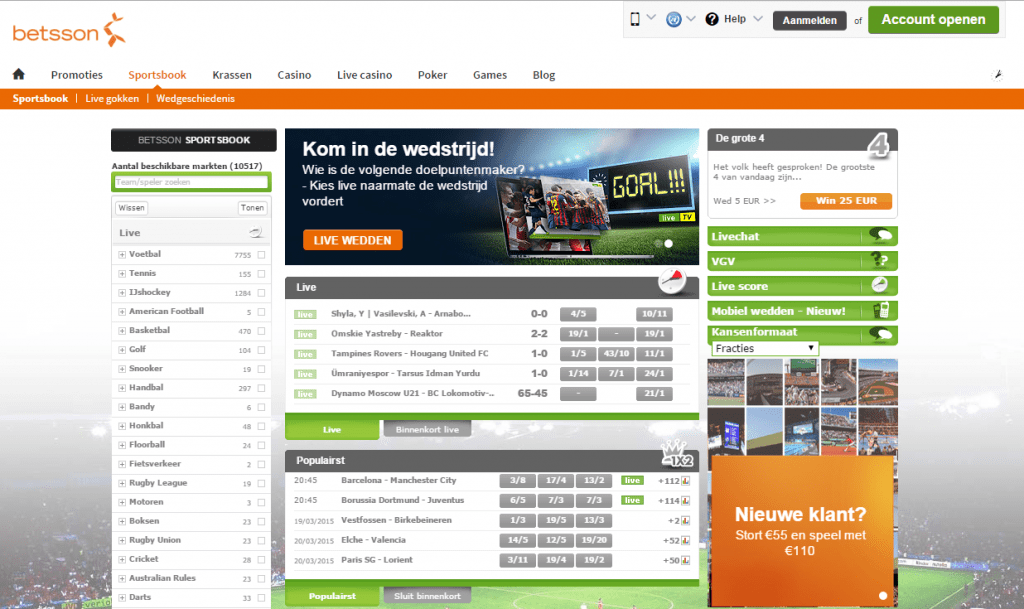The image size is (1024, 609).
Task: Open the mobile phone icon menu
Action: pyautogui.click(x=635, y=19)
